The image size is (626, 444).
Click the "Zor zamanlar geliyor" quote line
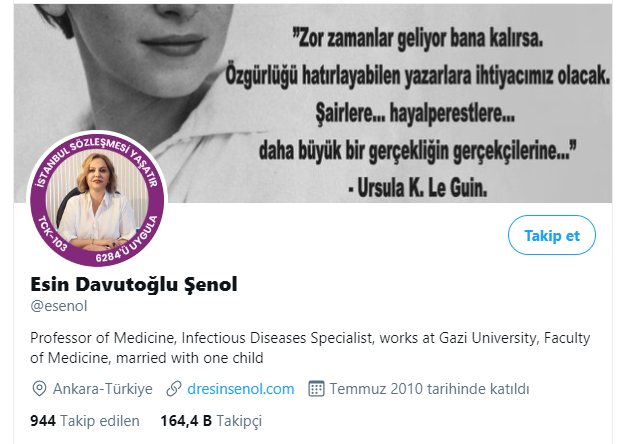click(x=418, y=39)
